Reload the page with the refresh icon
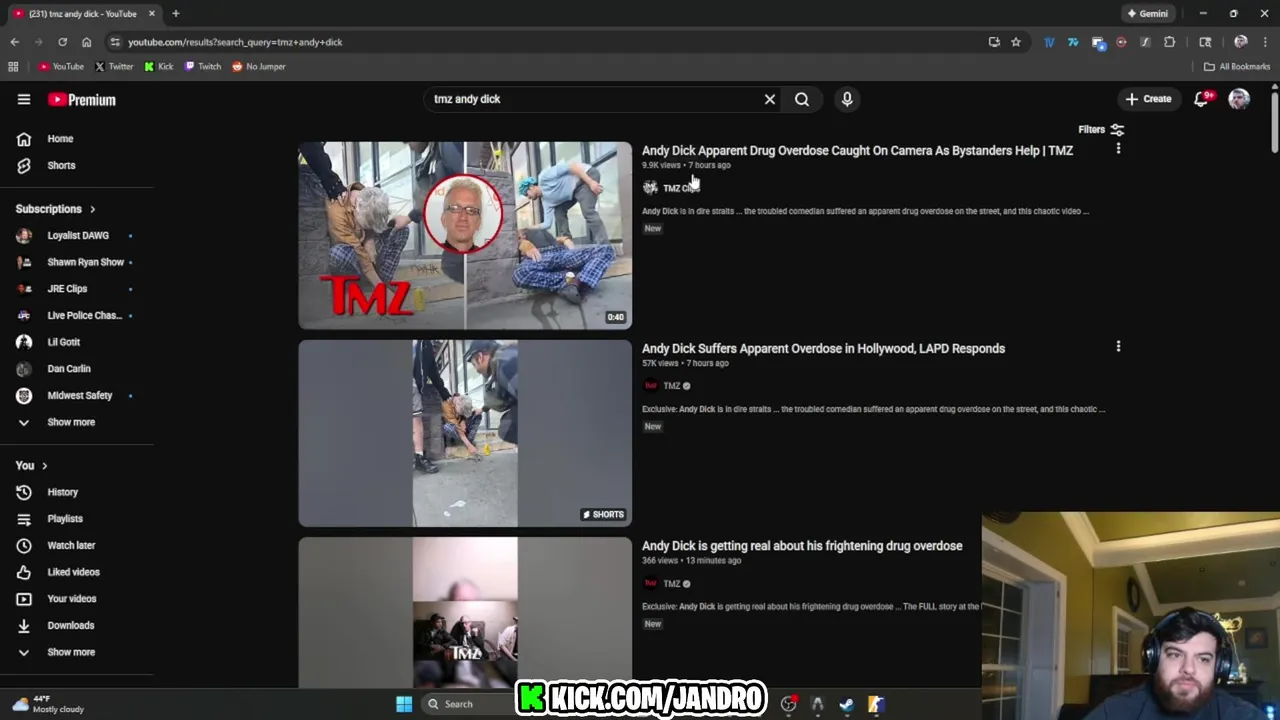 click(62, 42)
